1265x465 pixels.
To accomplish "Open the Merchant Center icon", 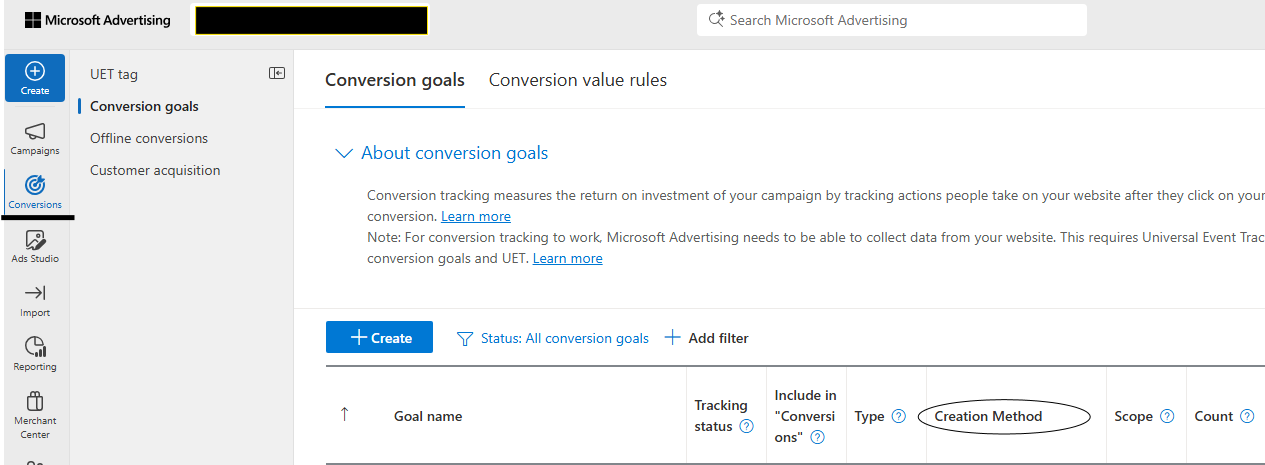I will click(x=35, y=401).
